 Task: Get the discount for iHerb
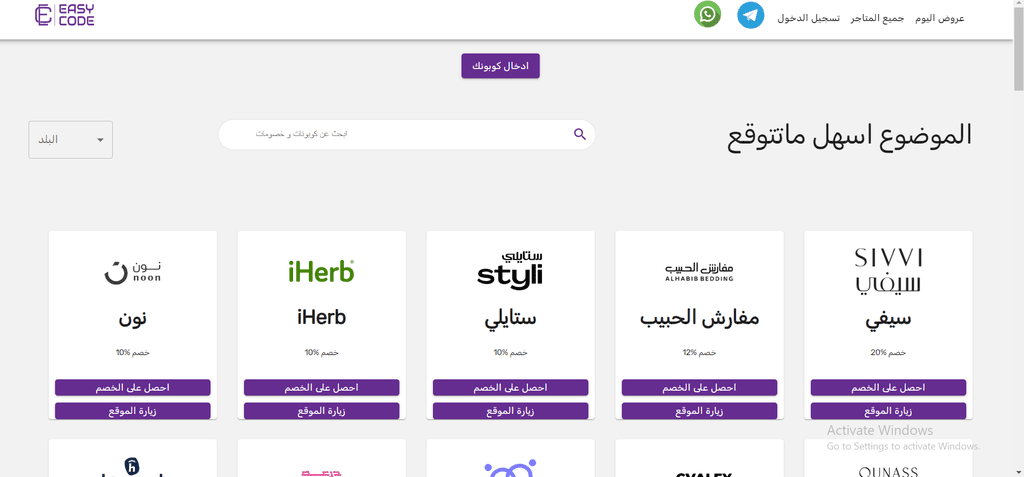pyautogui.click(x=321, y=387)
